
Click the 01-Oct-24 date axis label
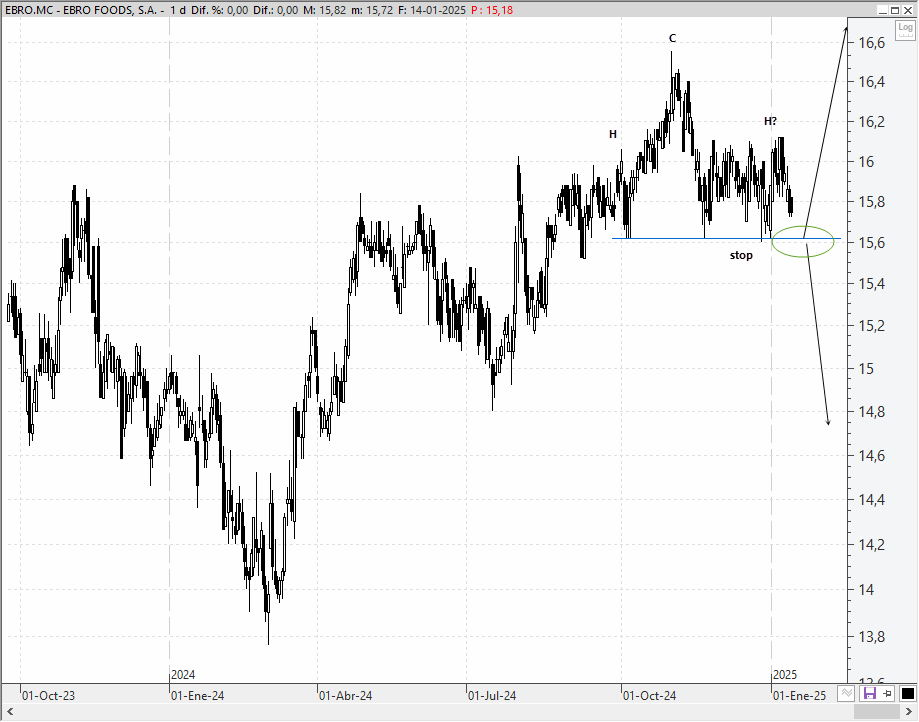tap(649, 696)
